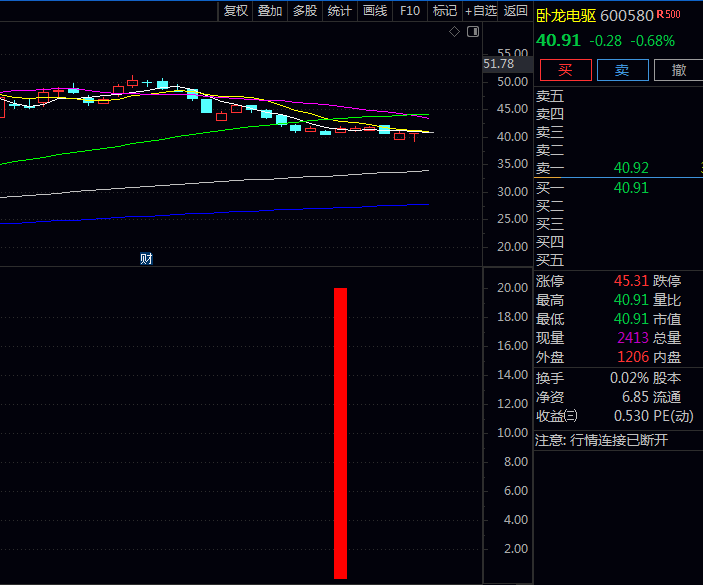The width and height of the screenshot is (703, 585).
Task: Click the 买四 row label
Action: point(550,242)
